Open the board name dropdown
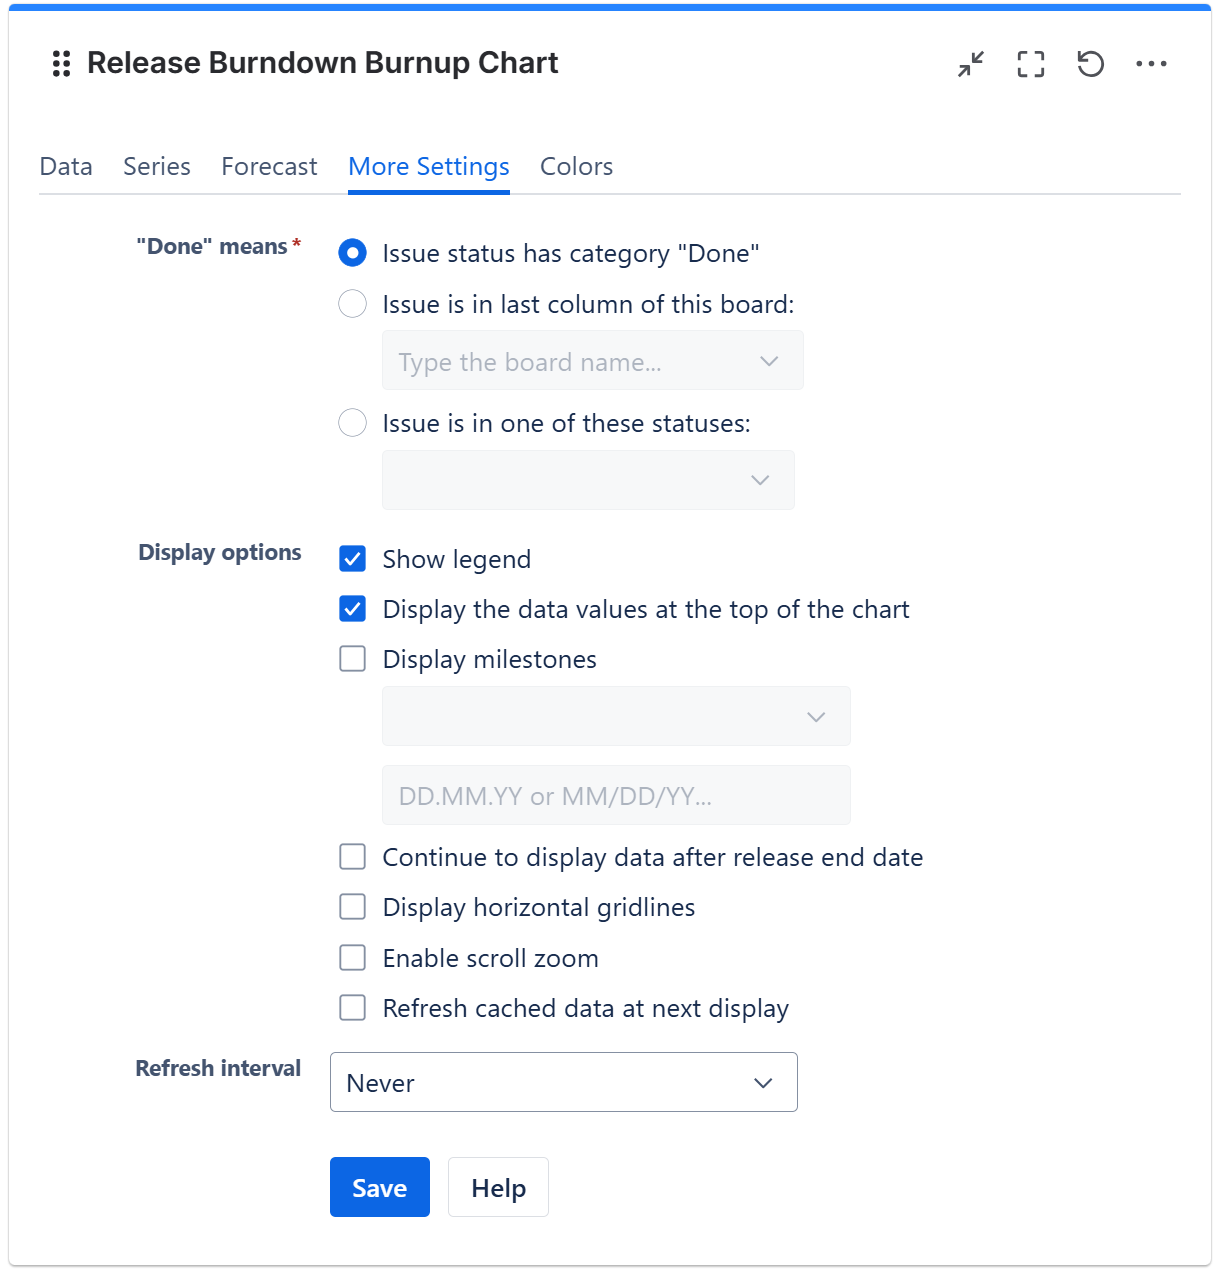1220x1271 pixels. (592, 361)
